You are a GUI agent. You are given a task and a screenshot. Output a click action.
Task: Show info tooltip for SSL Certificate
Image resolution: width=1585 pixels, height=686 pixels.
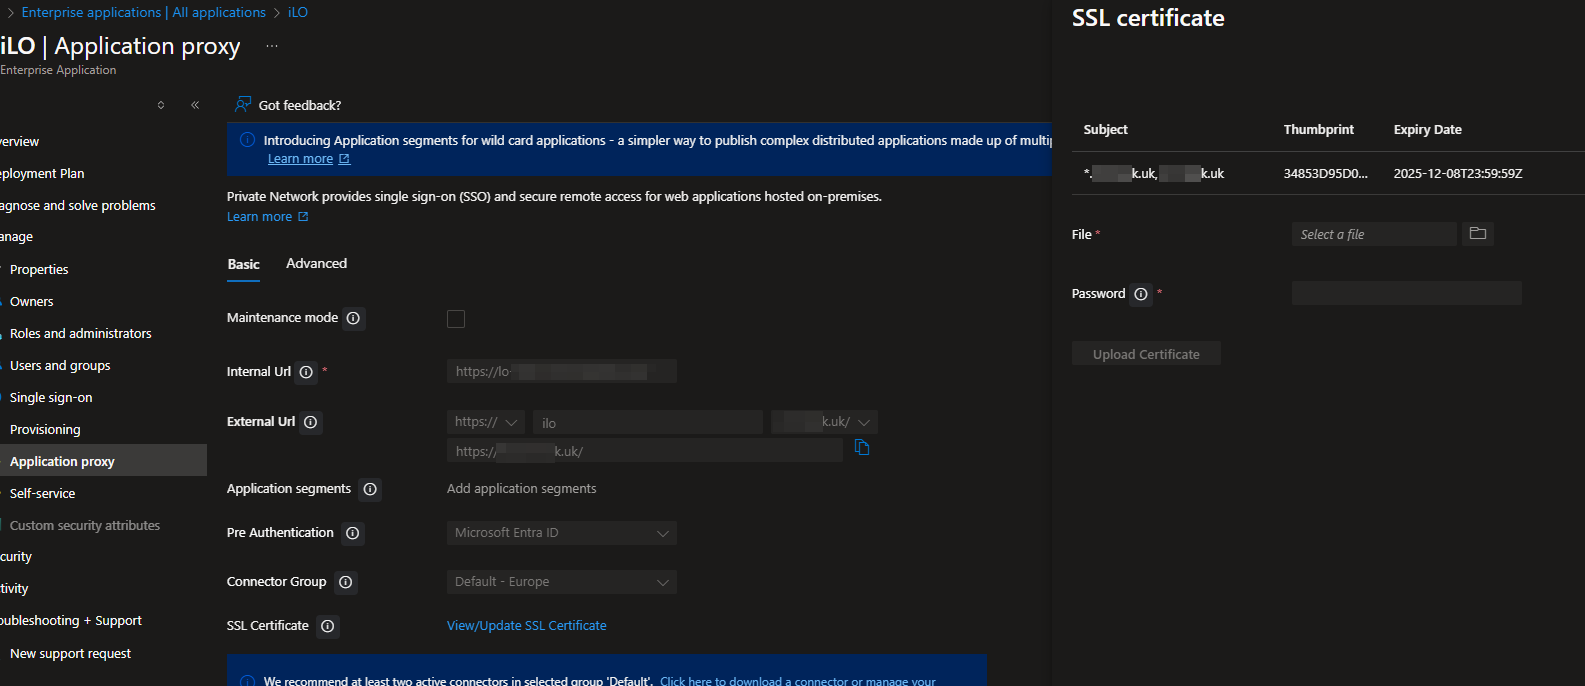pos(328,626)
